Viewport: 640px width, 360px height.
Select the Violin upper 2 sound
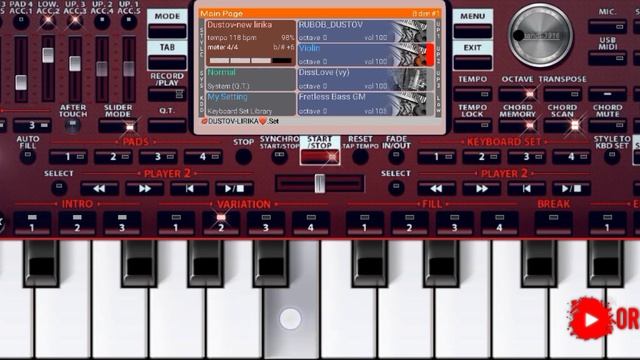365,55
